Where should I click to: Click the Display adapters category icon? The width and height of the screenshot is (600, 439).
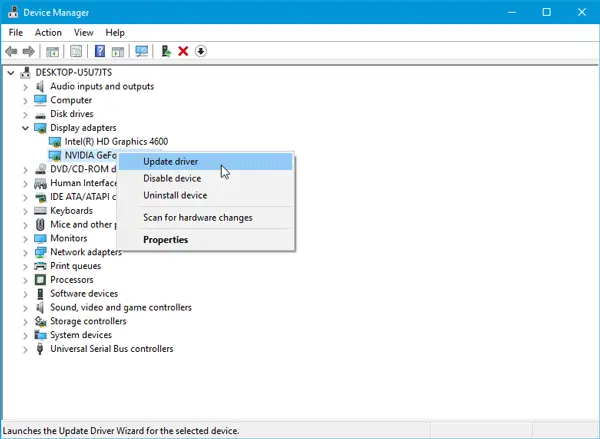pos(40,128)
